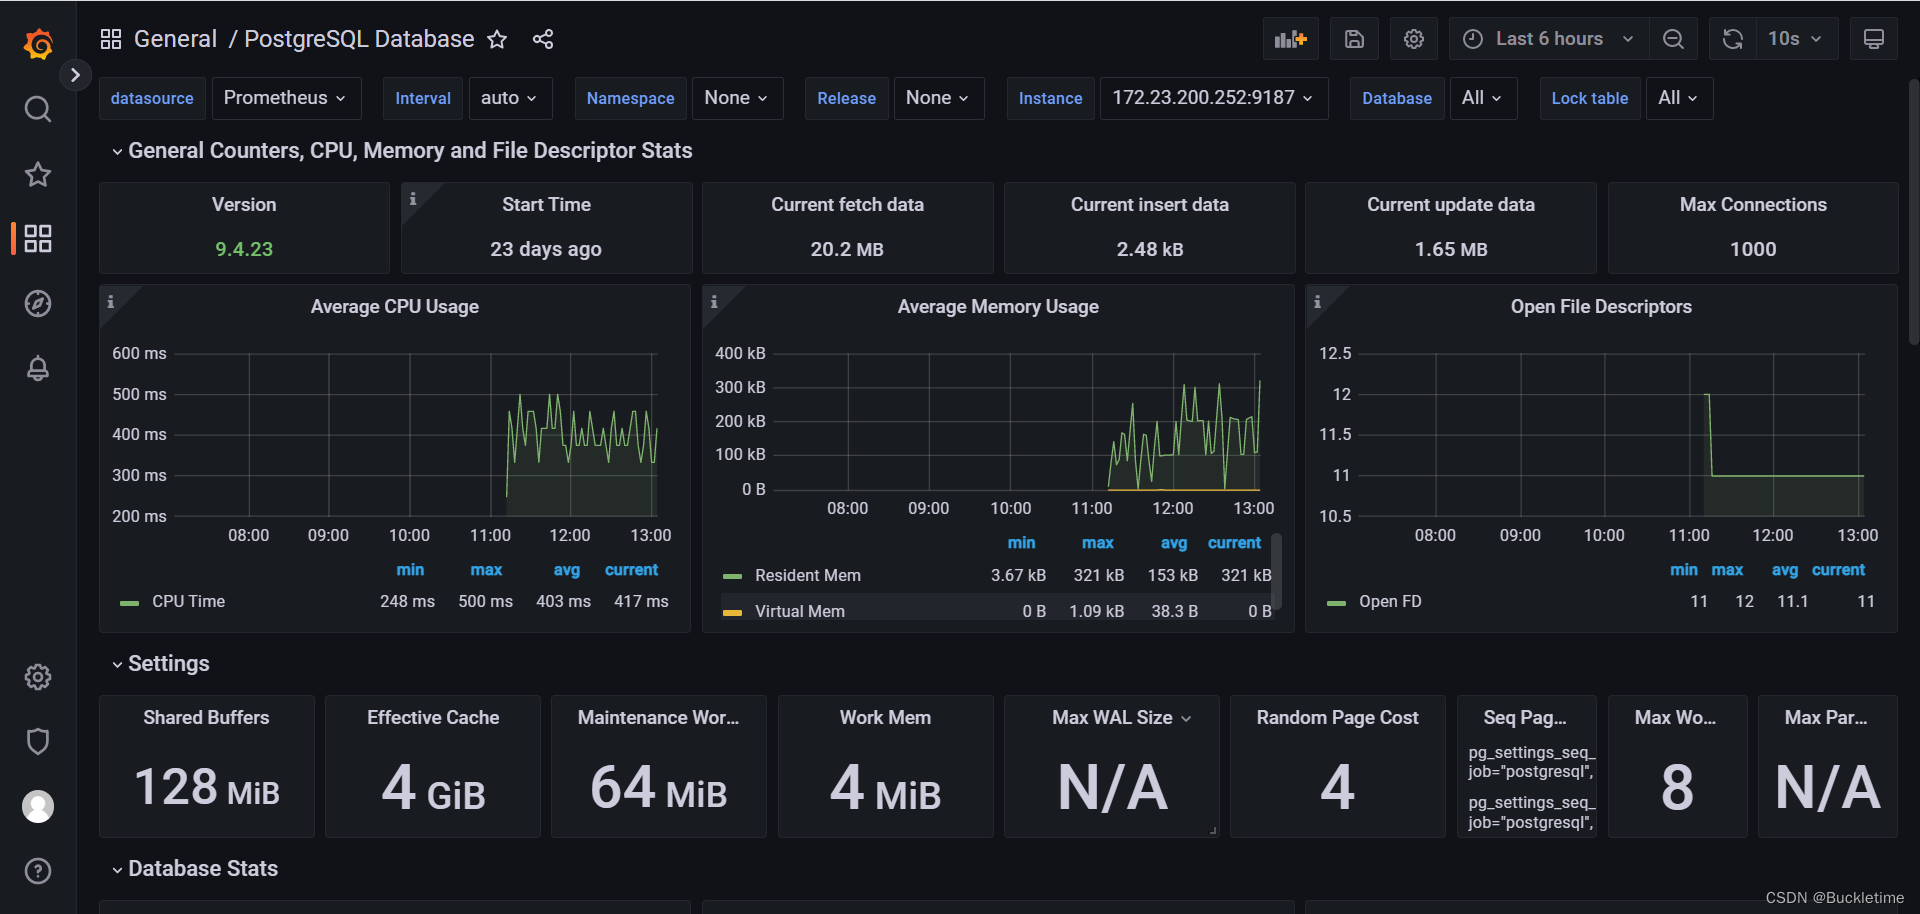Sort CPU legend by max column
Viewport: 1920px width, 914px height.
point(486,569)
